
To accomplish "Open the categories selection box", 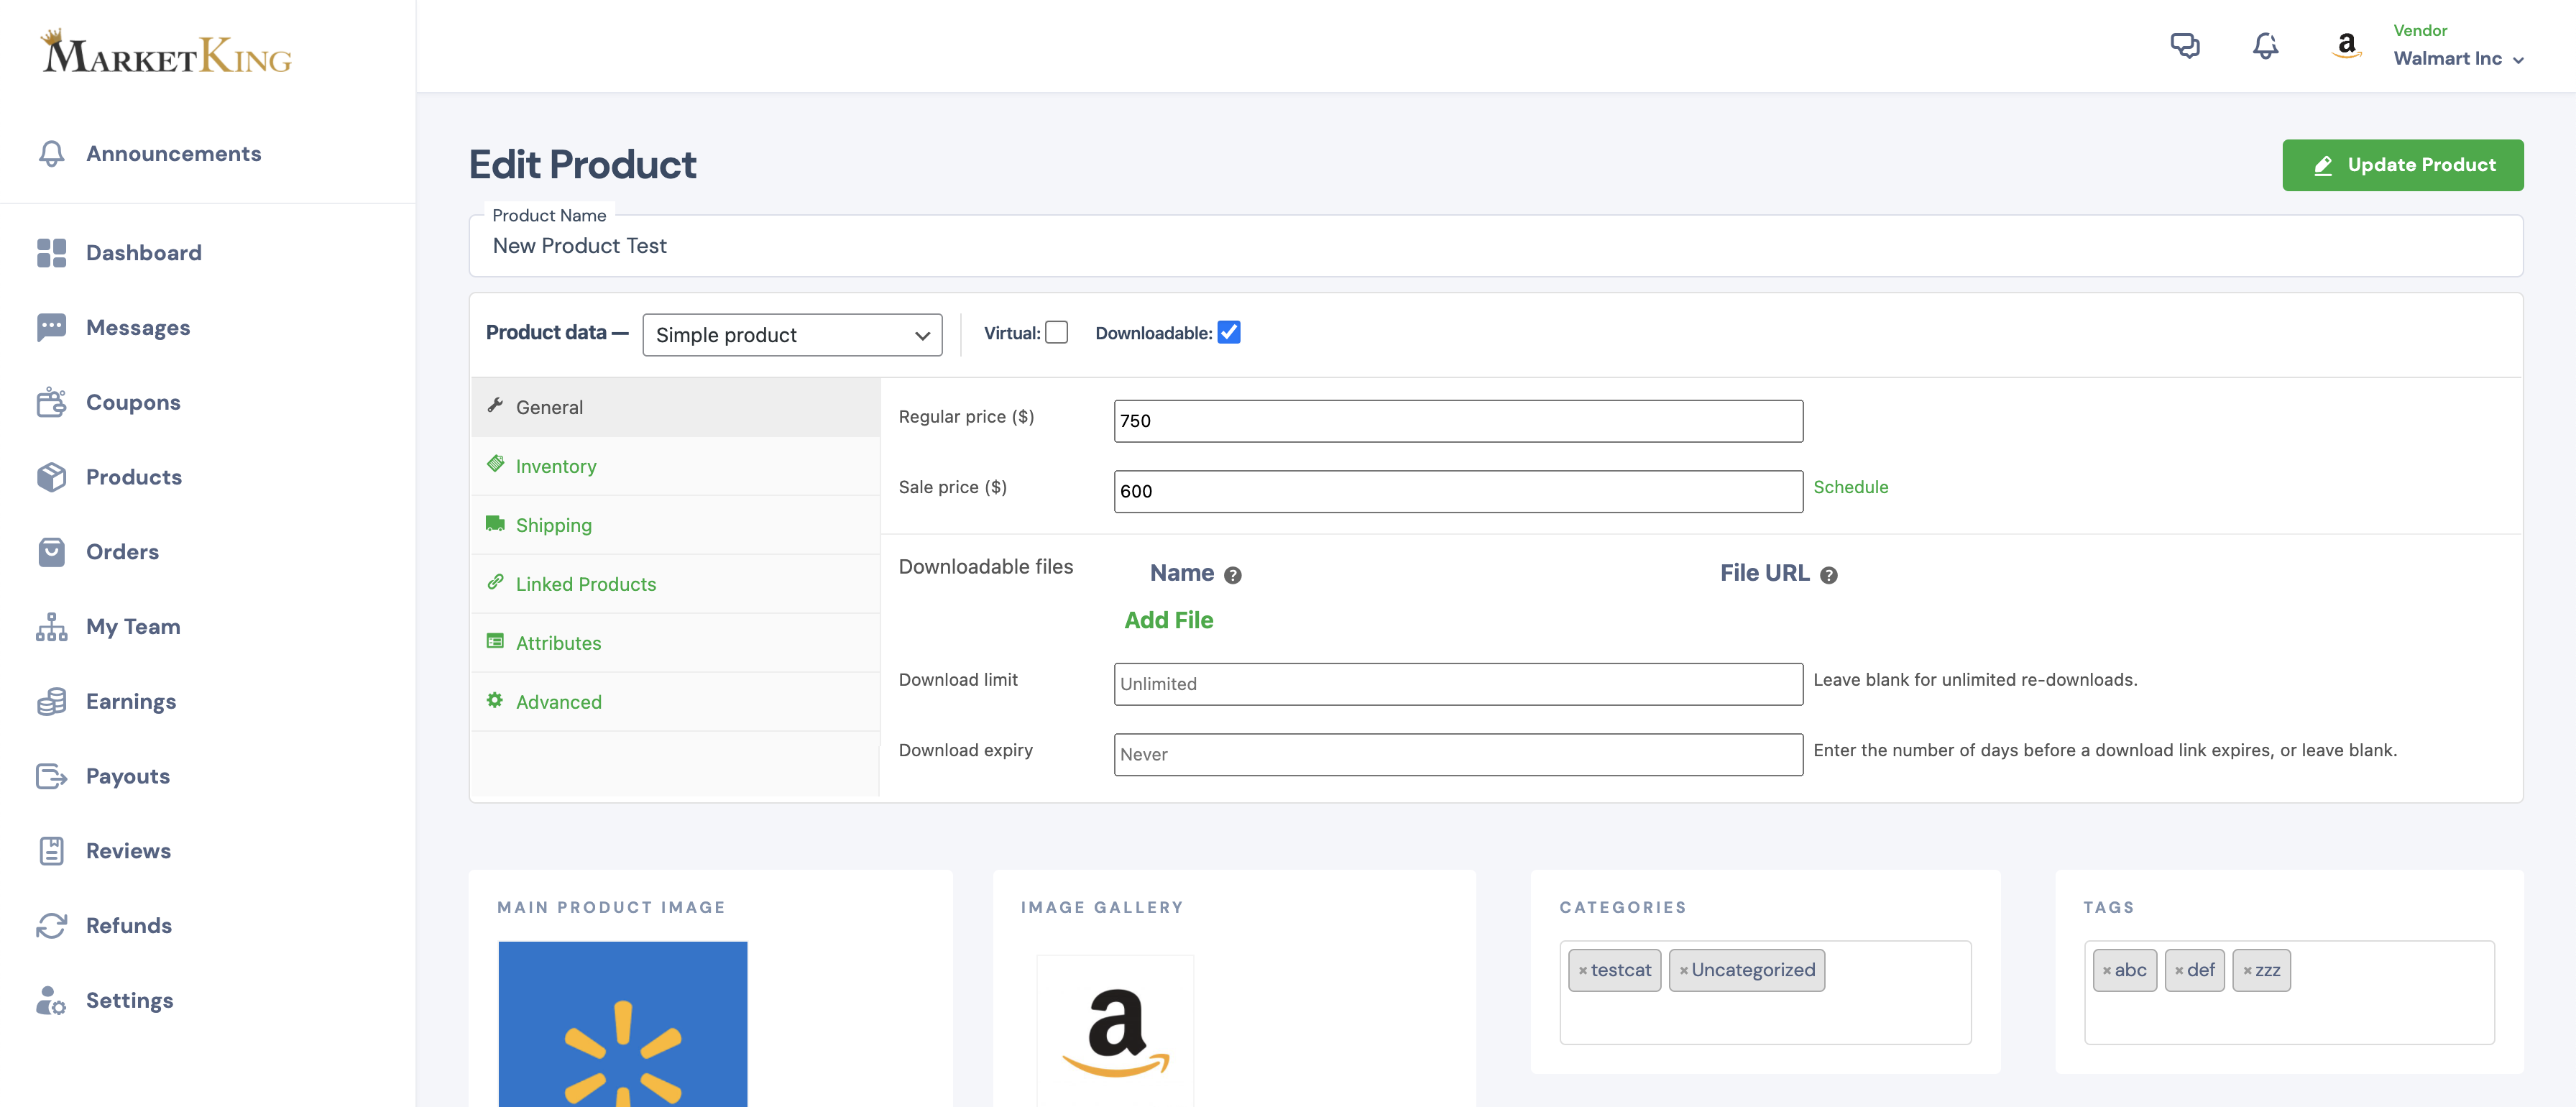I will point(1764,1017).
